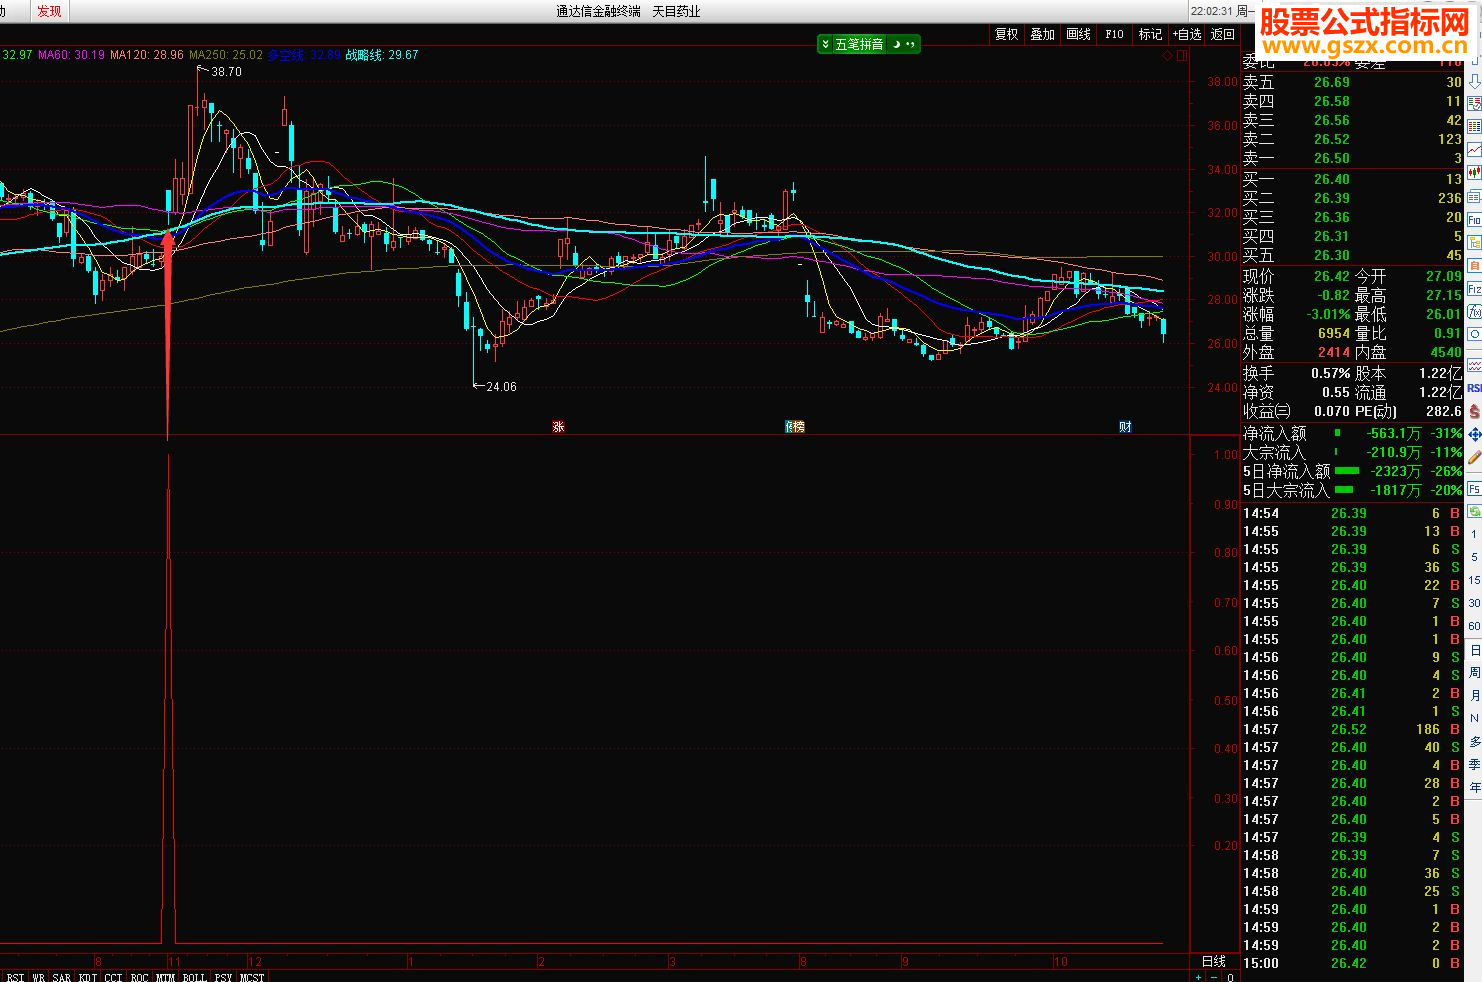Switch to RSI indicator tab
Image resolution: width=1482 pixels, height=982 pixels.
coord(15,977)
